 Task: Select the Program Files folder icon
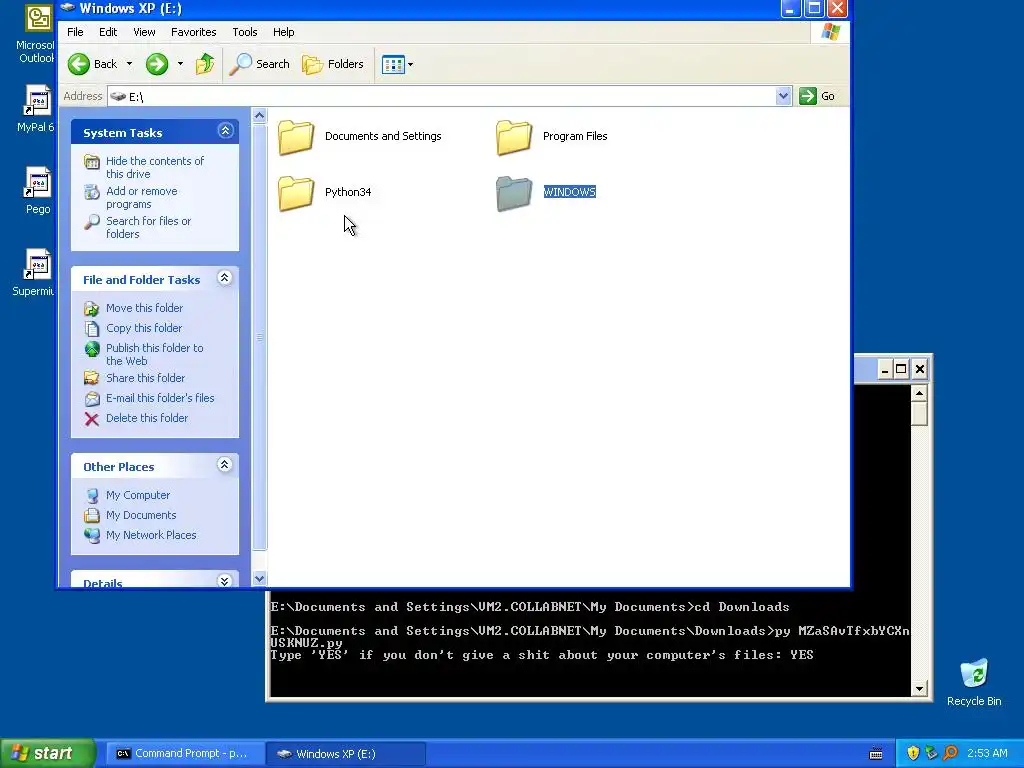(x=514, y=137)
